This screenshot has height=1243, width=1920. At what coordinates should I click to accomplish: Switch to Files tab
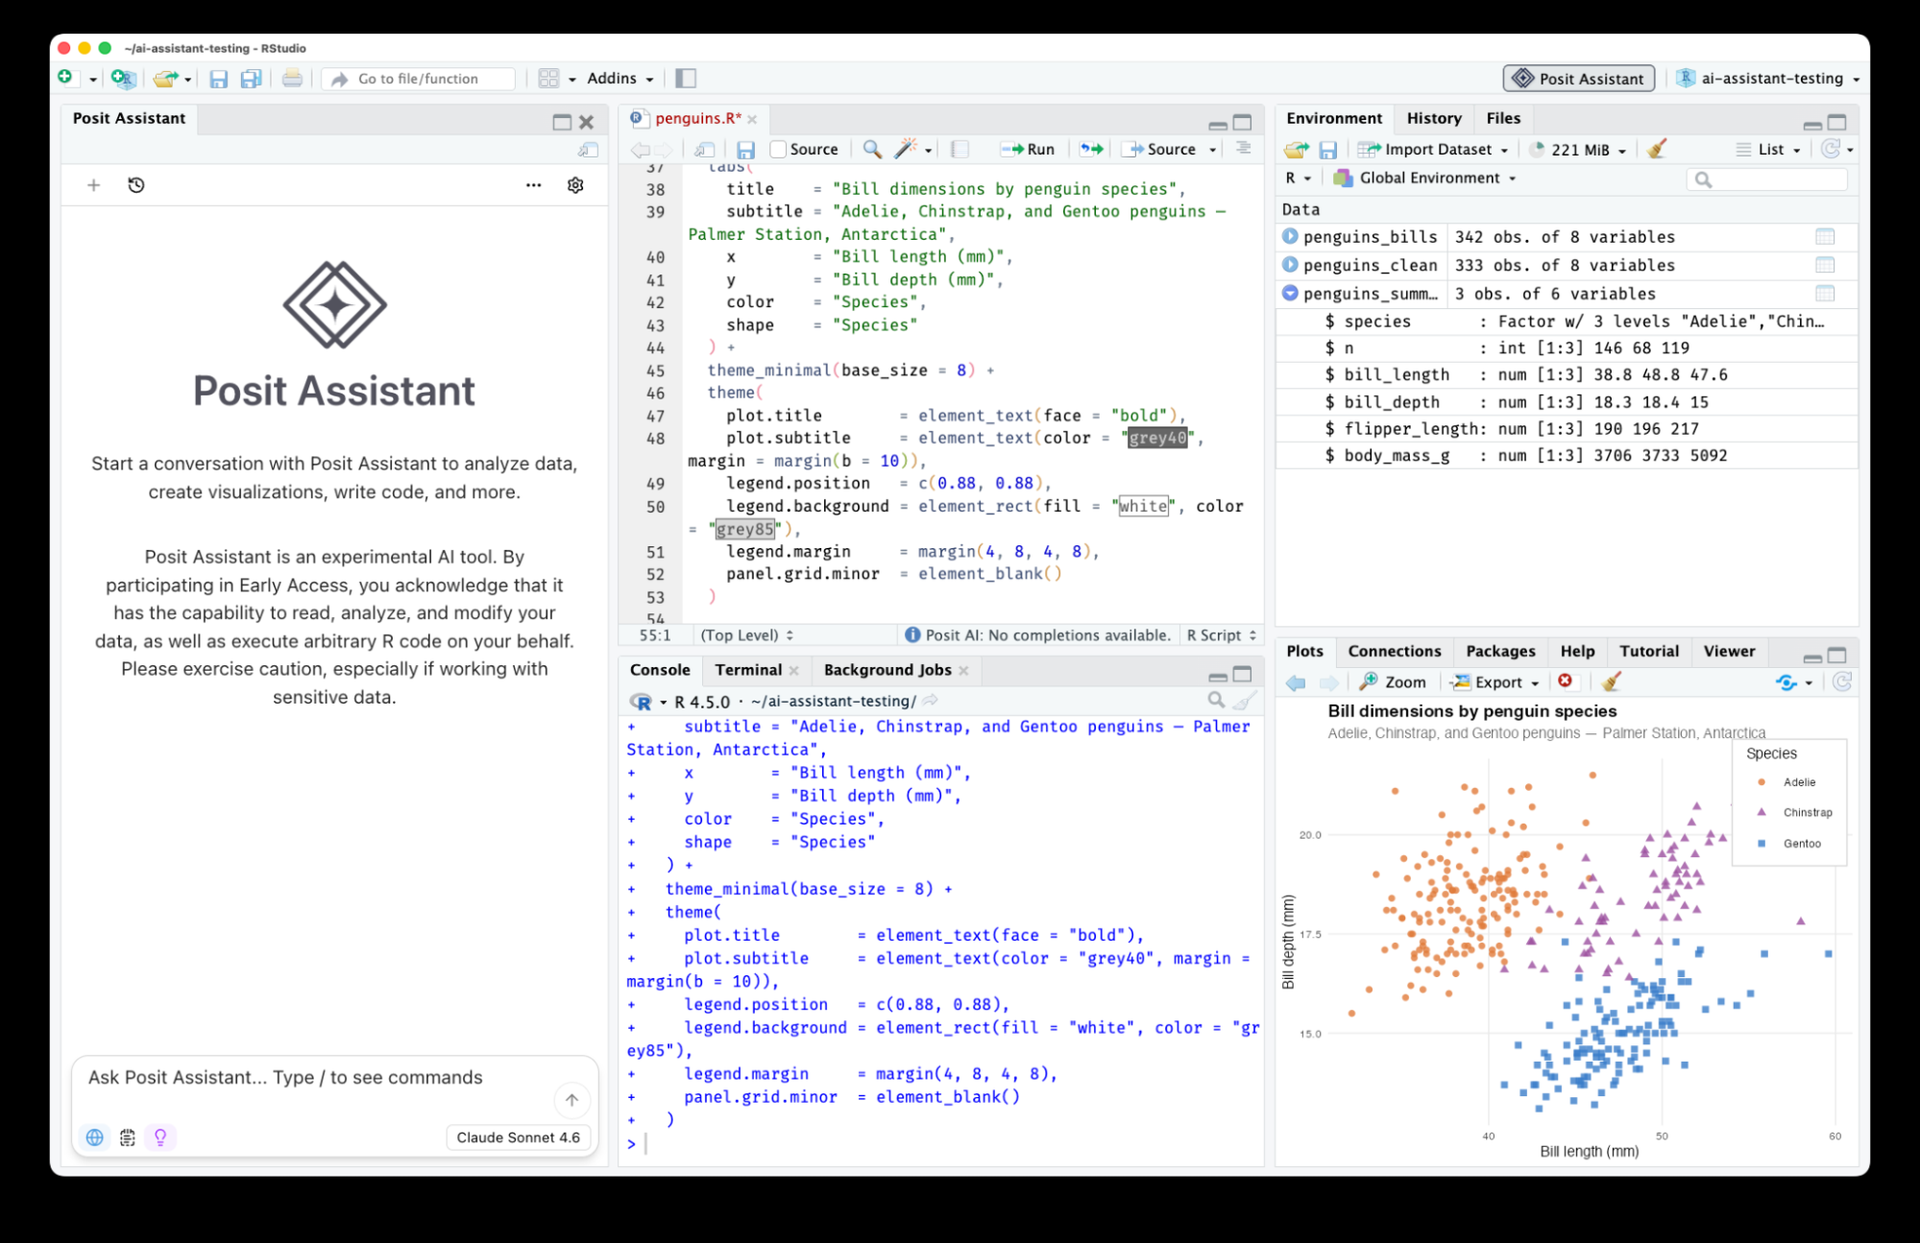[x=1503, y=118]
